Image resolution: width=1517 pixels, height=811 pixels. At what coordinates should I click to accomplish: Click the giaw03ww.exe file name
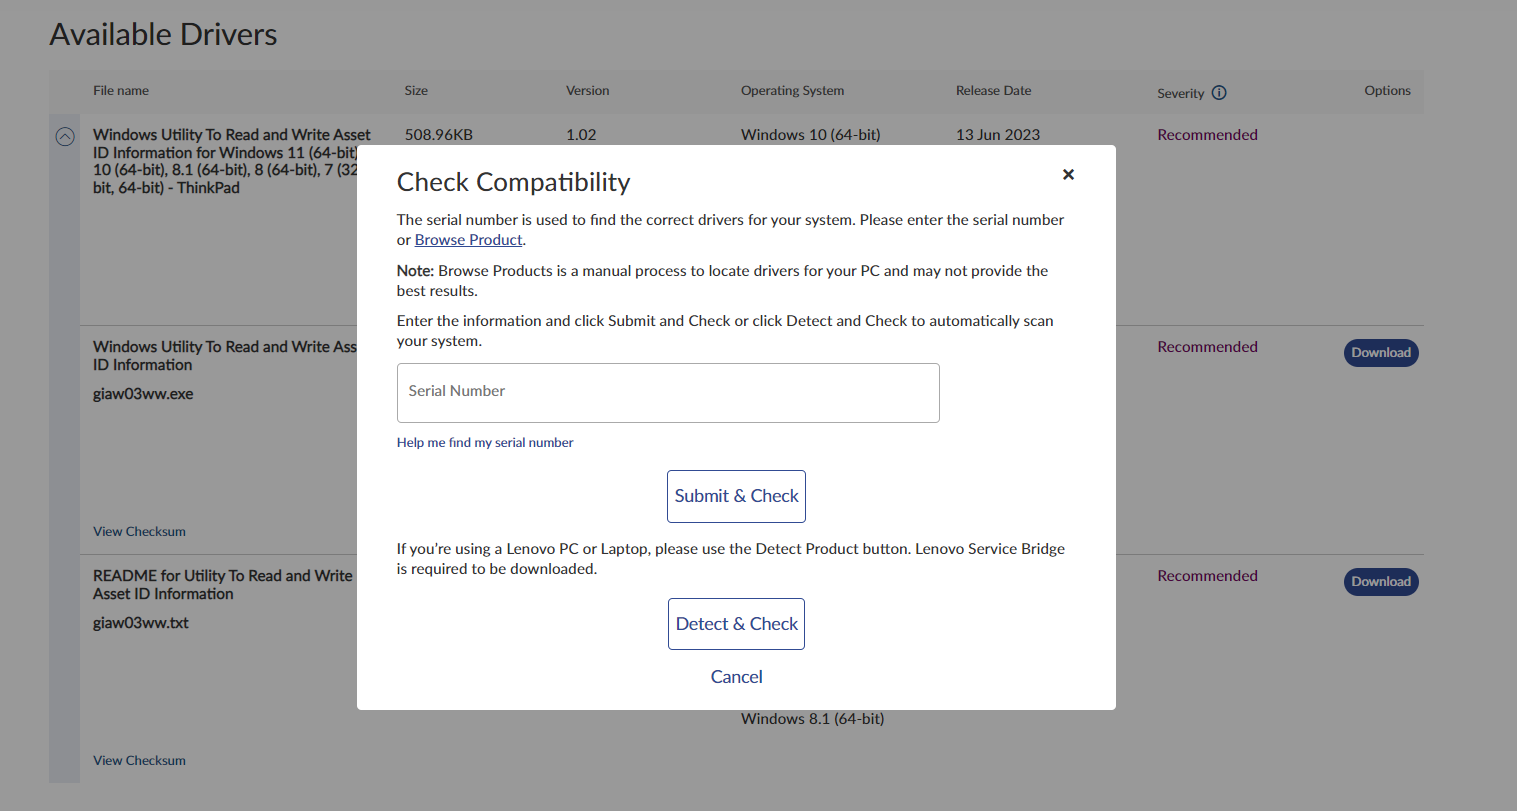click(x=143, y=394)
